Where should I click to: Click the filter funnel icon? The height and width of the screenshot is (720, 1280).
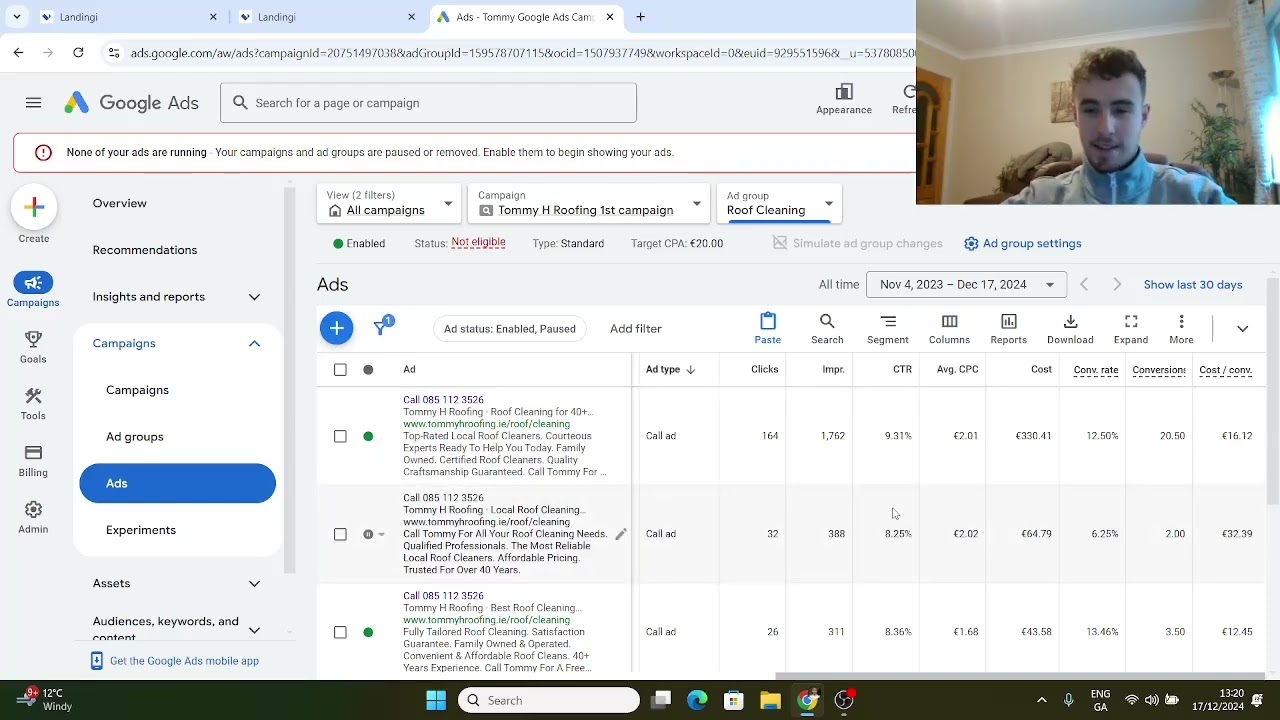coord(381,328)
